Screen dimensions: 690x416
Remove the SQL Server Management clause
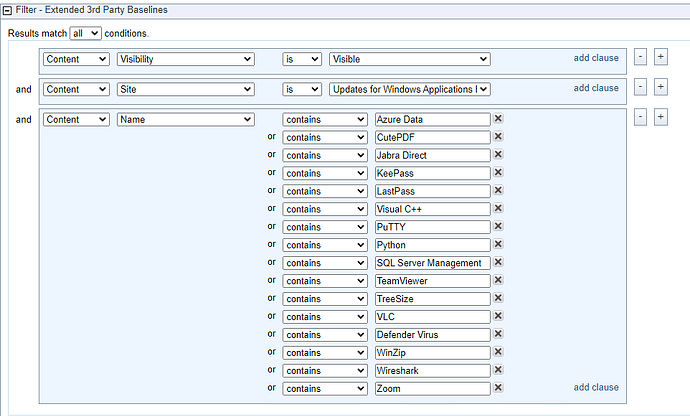498,262
